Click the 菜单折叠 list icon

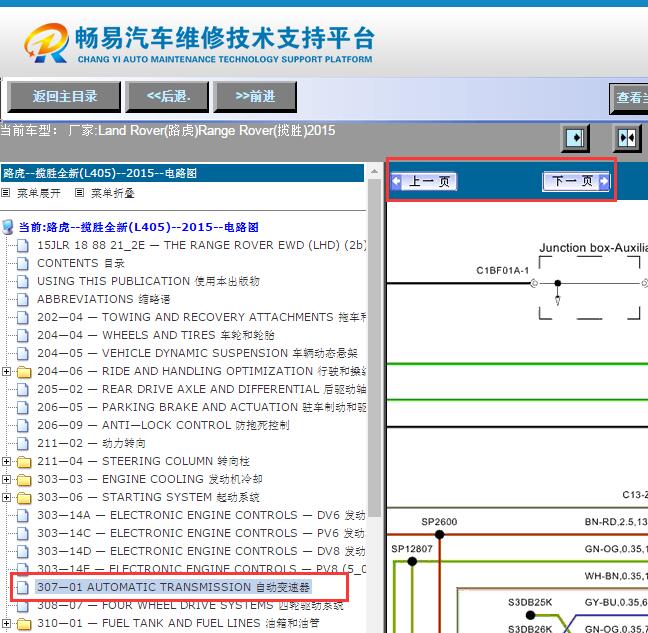tap(79, 193)
